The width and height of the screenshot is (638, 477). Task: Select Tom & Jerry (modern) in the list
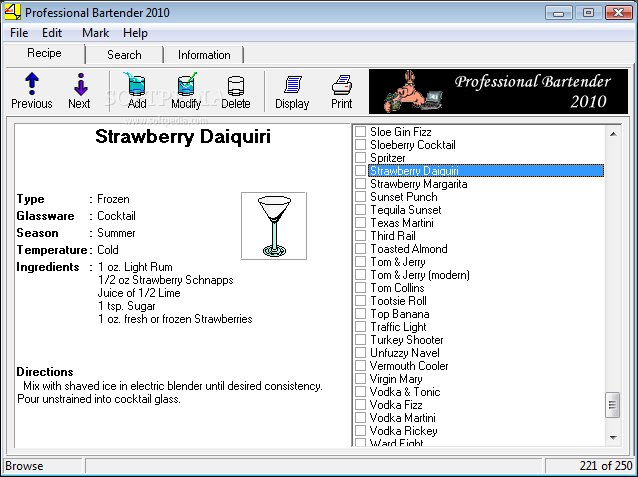pos(420,275)
